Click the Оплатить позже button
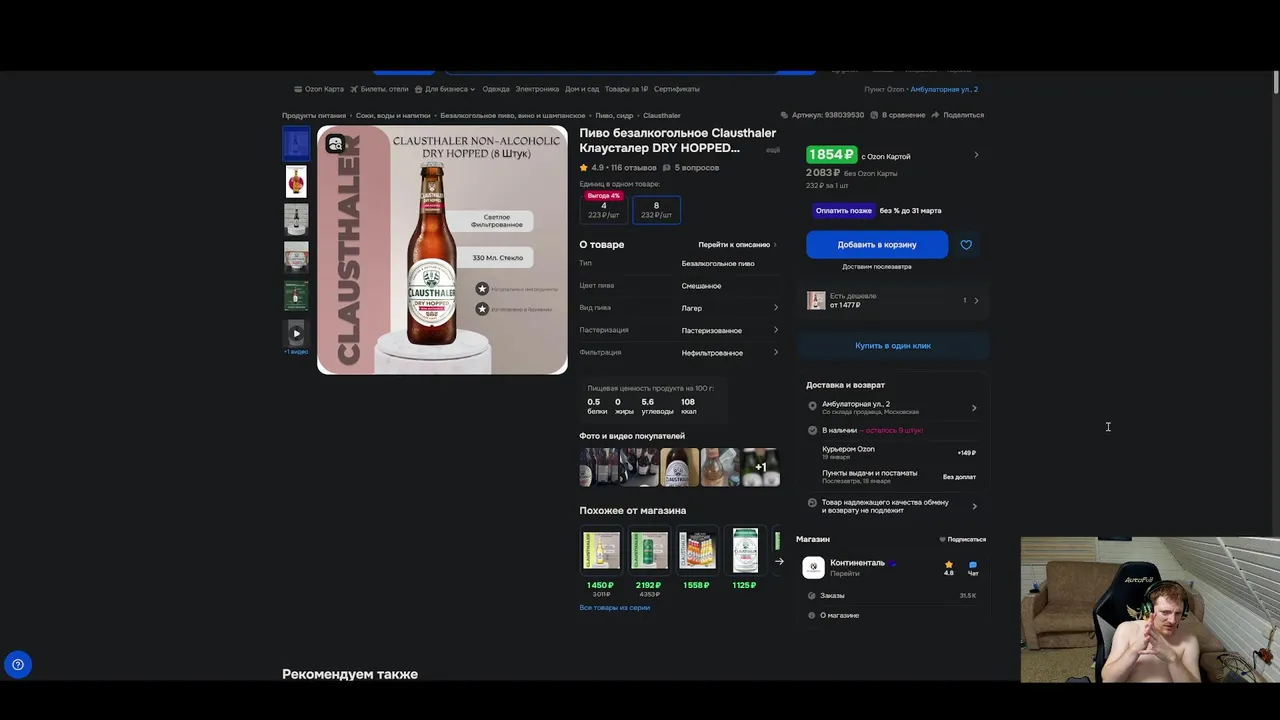1280x720 pixels. click(x=843, y=211)
